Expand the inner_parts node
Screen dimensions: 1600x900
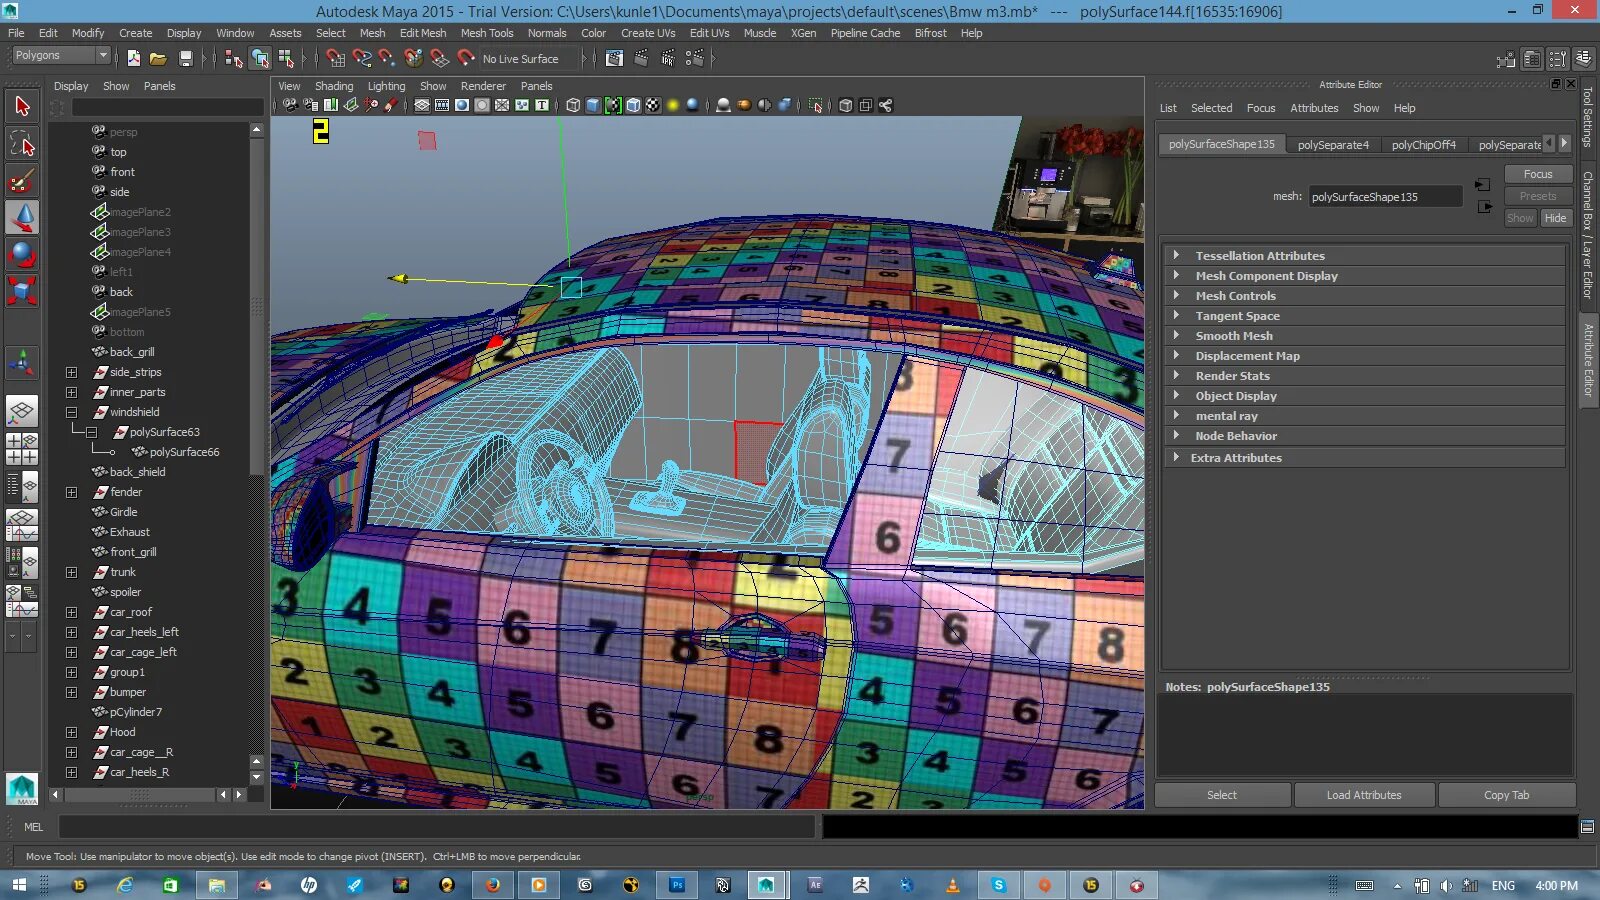pyautogui.click(x=71, y=392)
